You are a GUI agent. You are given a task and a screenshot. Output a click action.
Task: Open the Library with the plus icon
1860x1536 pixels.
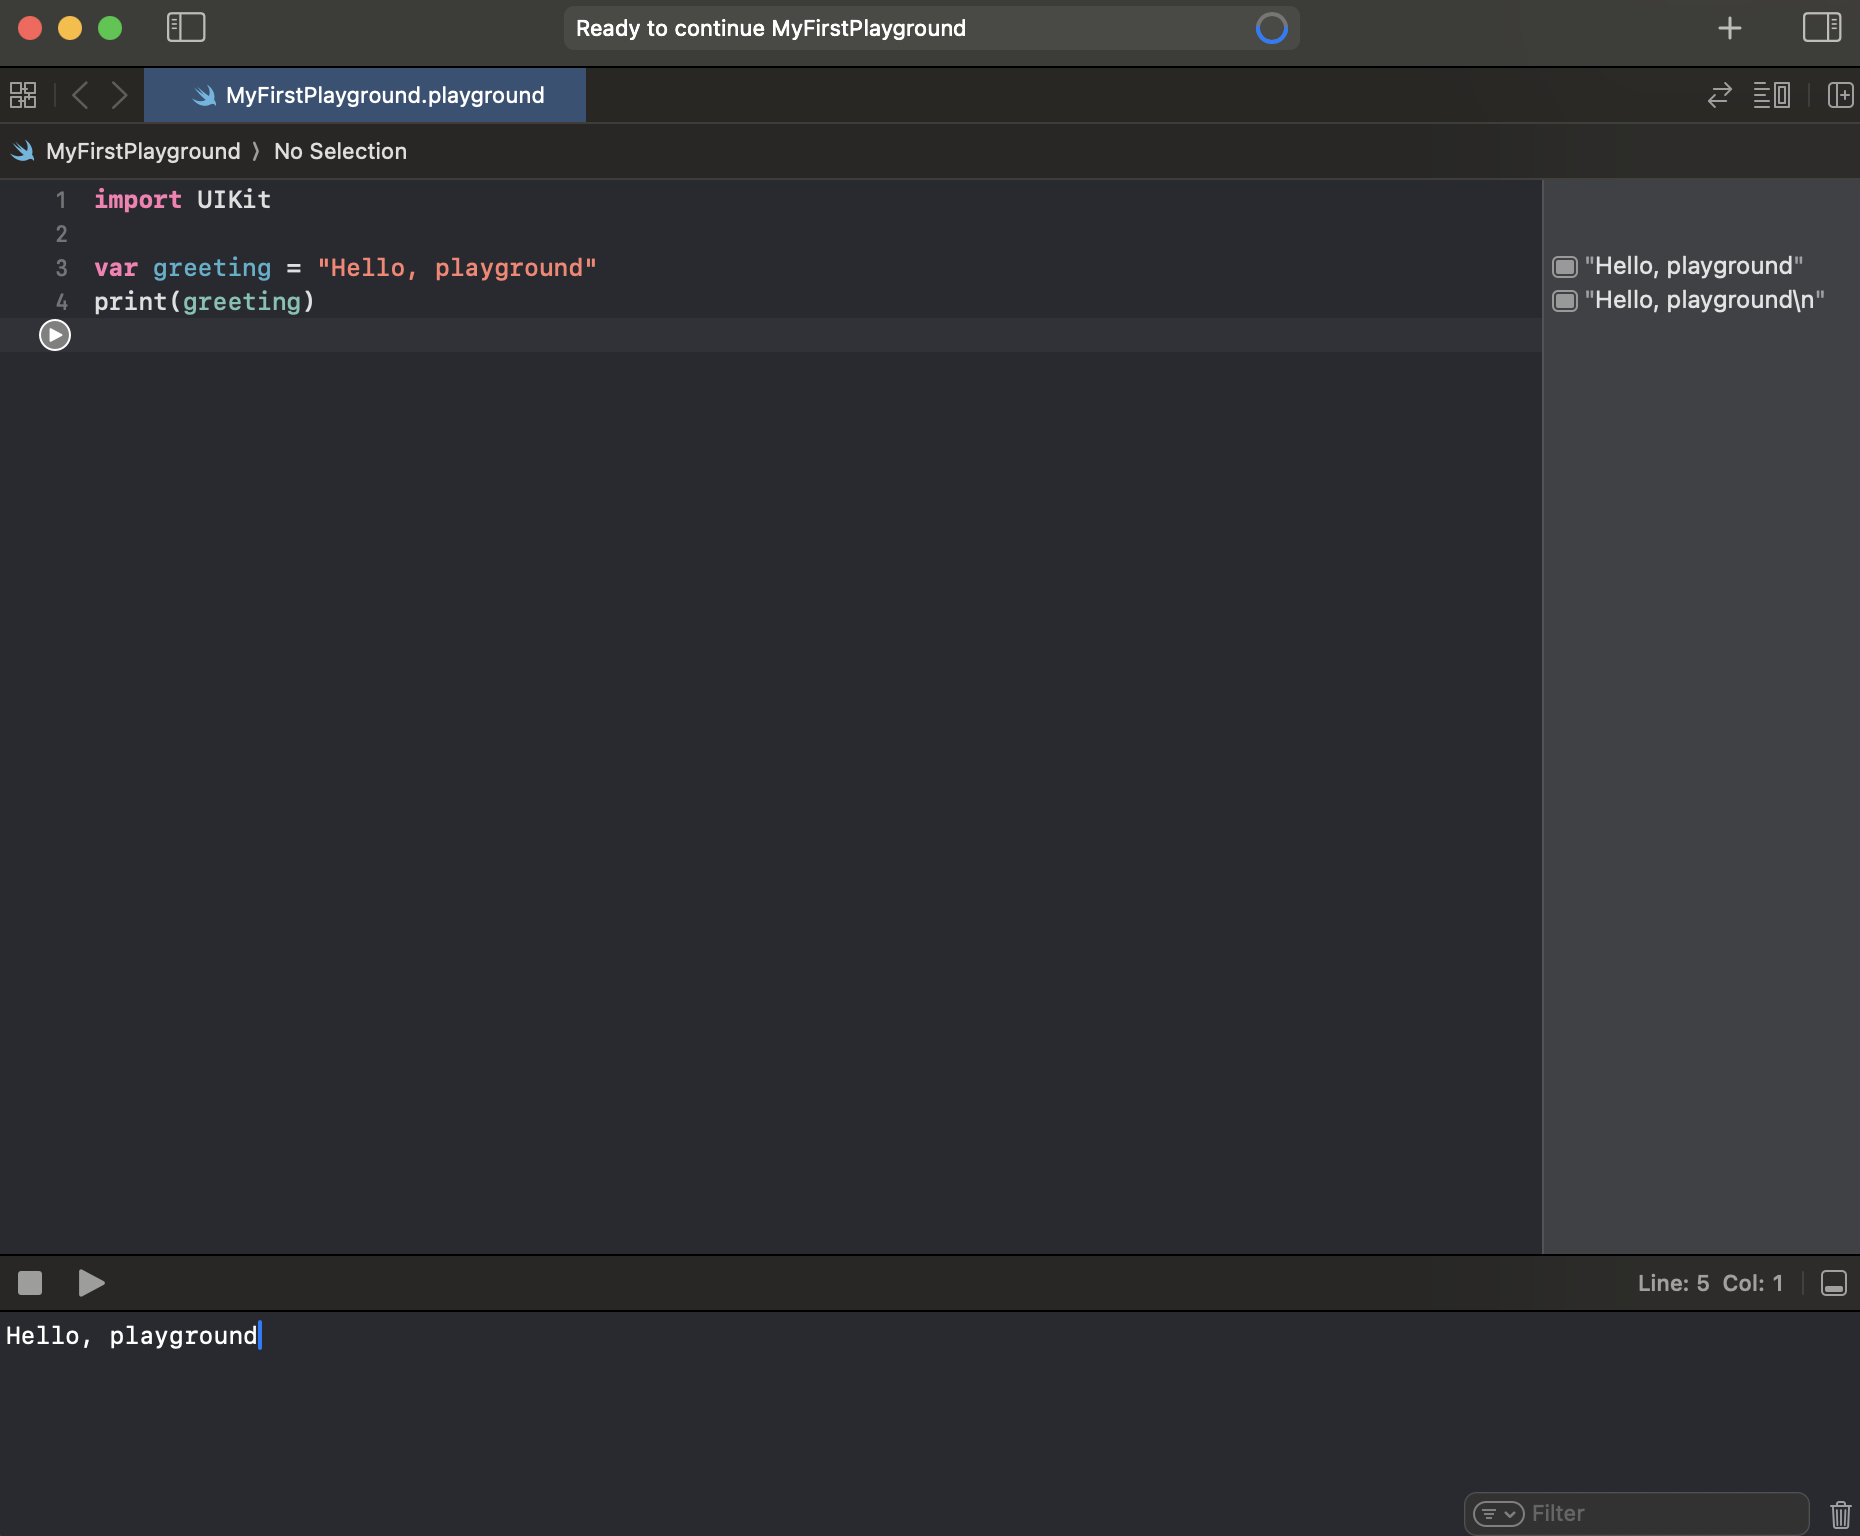pyautogui.click(x=1730, y=27)
